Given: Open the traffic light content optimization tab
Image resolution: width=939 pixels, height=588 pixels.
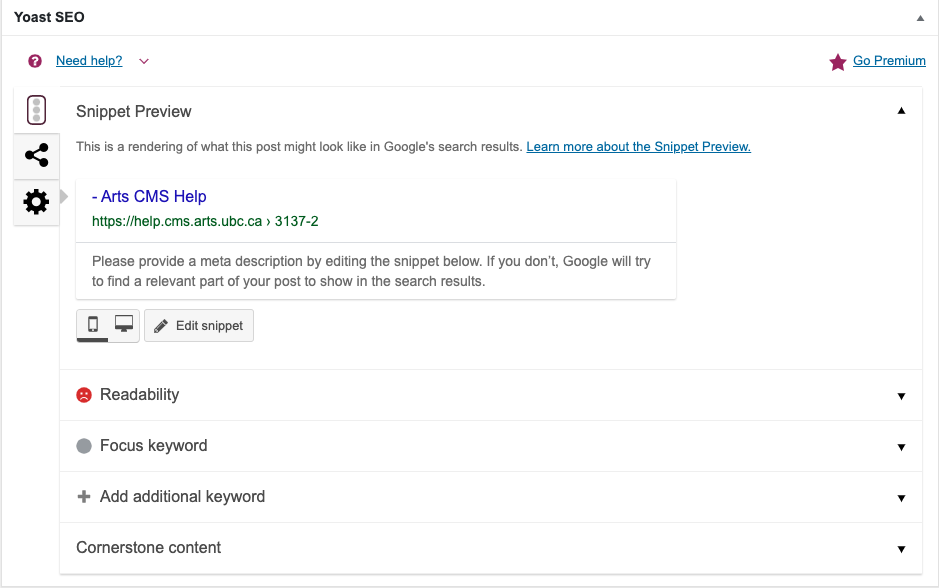Looking at the screenshot, I should 36,109.
